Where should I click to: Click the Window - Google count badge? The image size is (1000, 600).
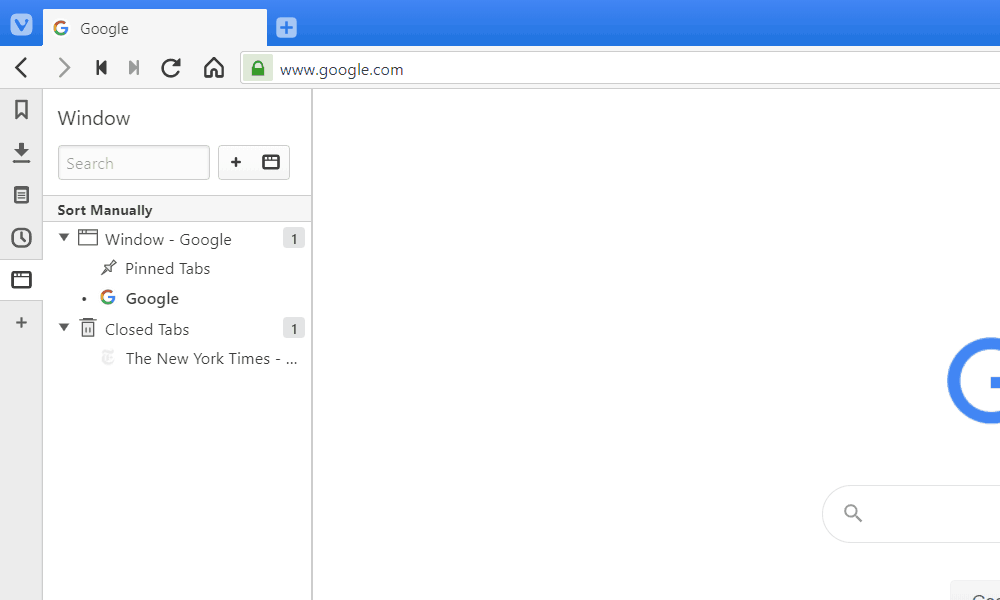(294, 238)
